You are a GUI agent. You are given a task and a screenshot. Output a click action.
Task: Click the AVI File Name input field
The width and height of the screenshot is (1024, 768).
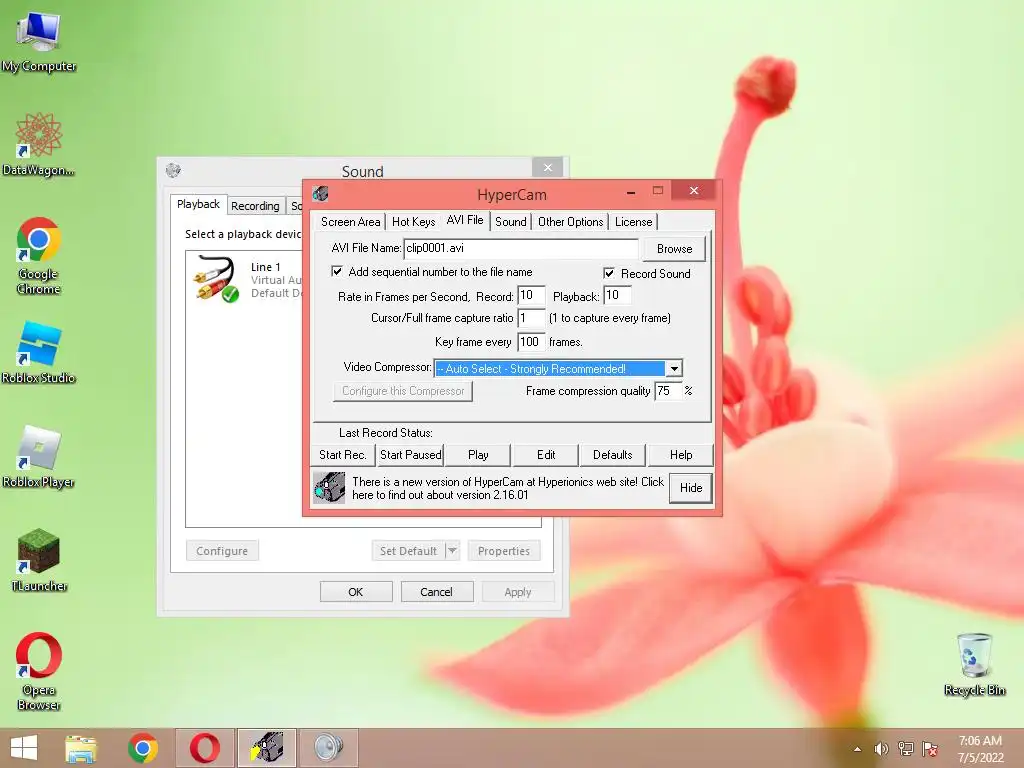pos(521,248)
